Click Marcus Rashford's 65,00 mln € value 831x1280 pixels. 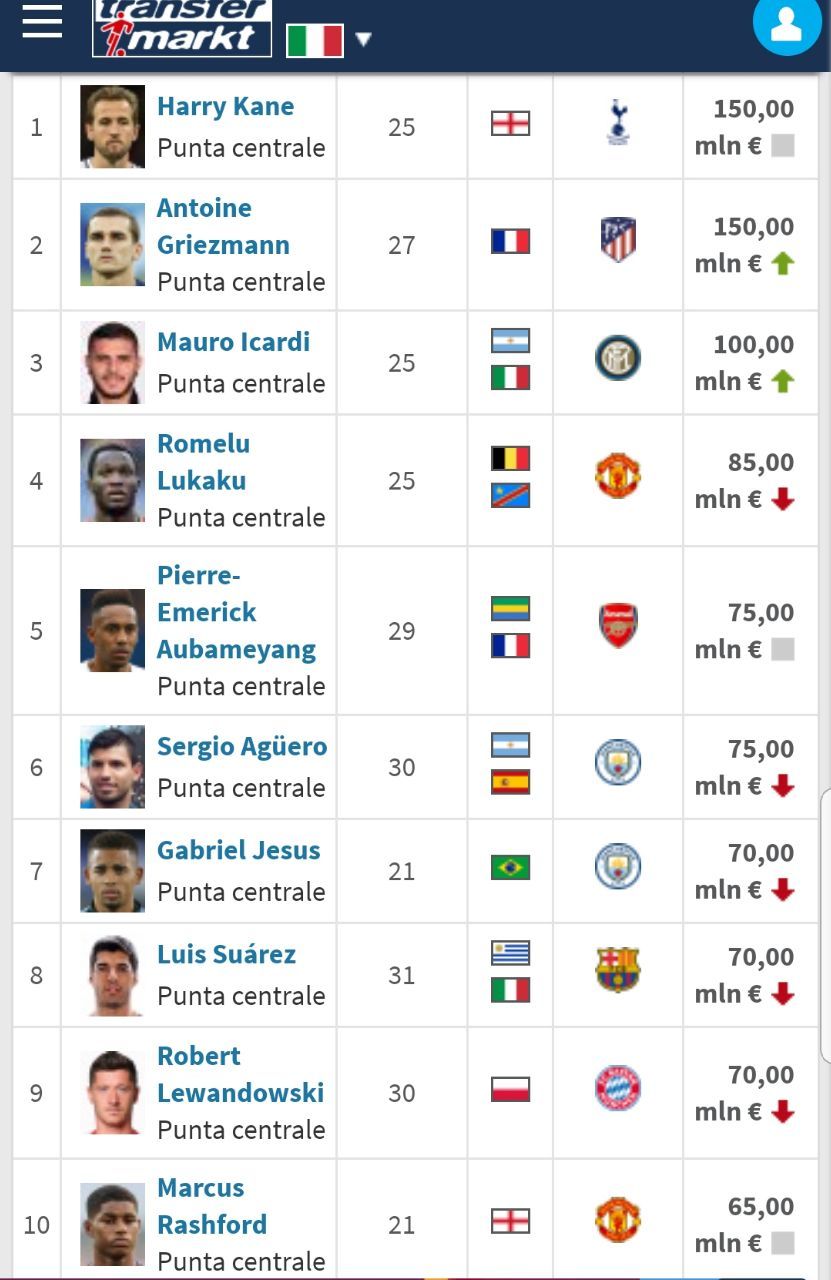coord(745,1224)
